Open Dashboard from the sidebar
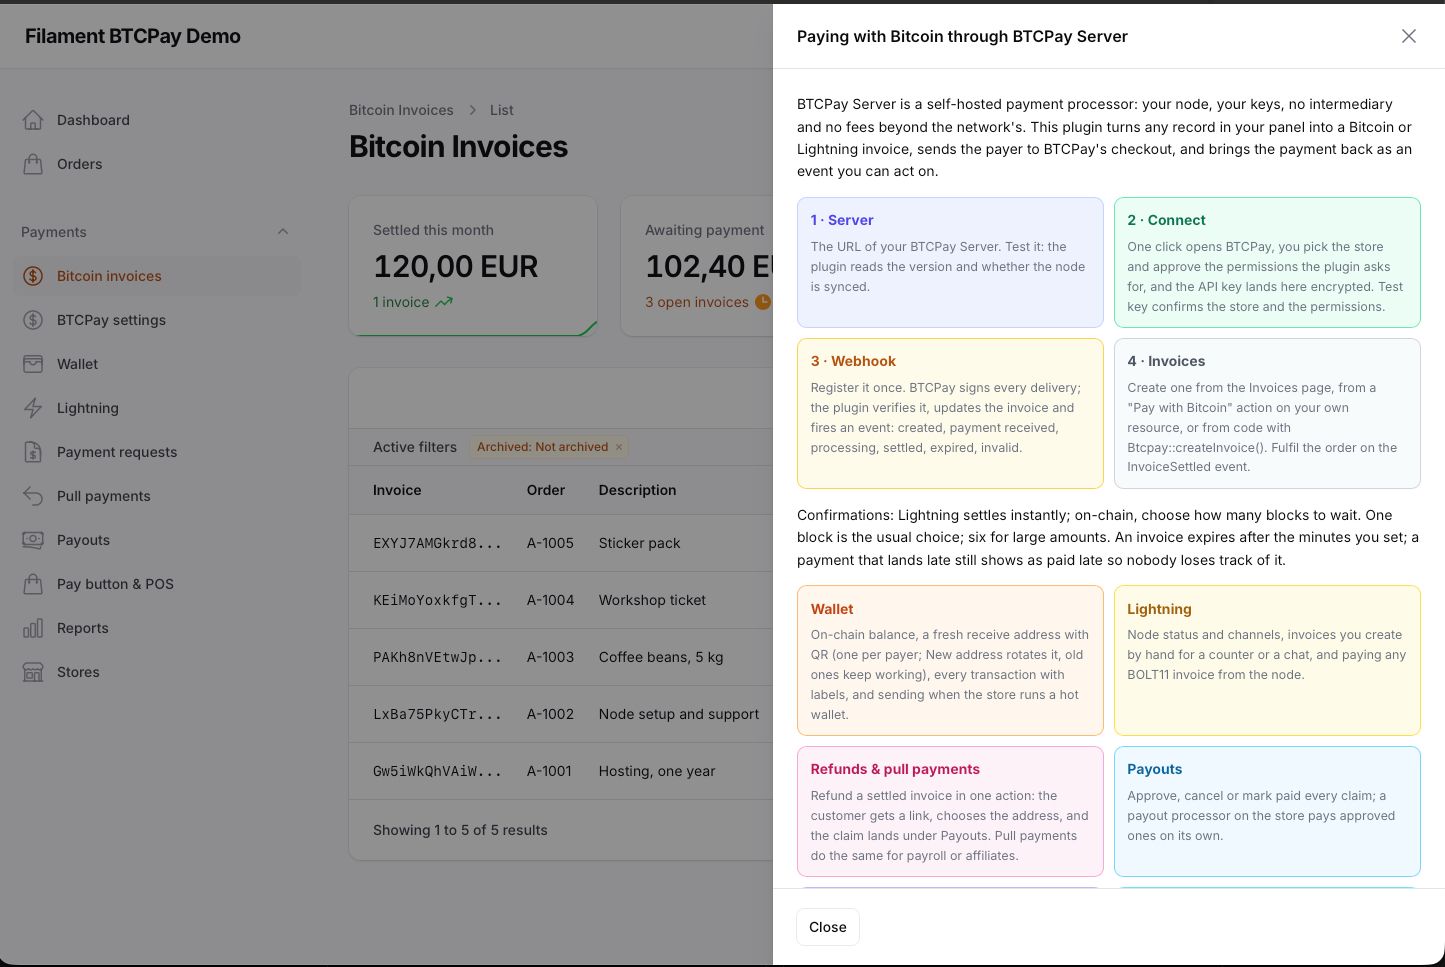 (x=156, y=120)
